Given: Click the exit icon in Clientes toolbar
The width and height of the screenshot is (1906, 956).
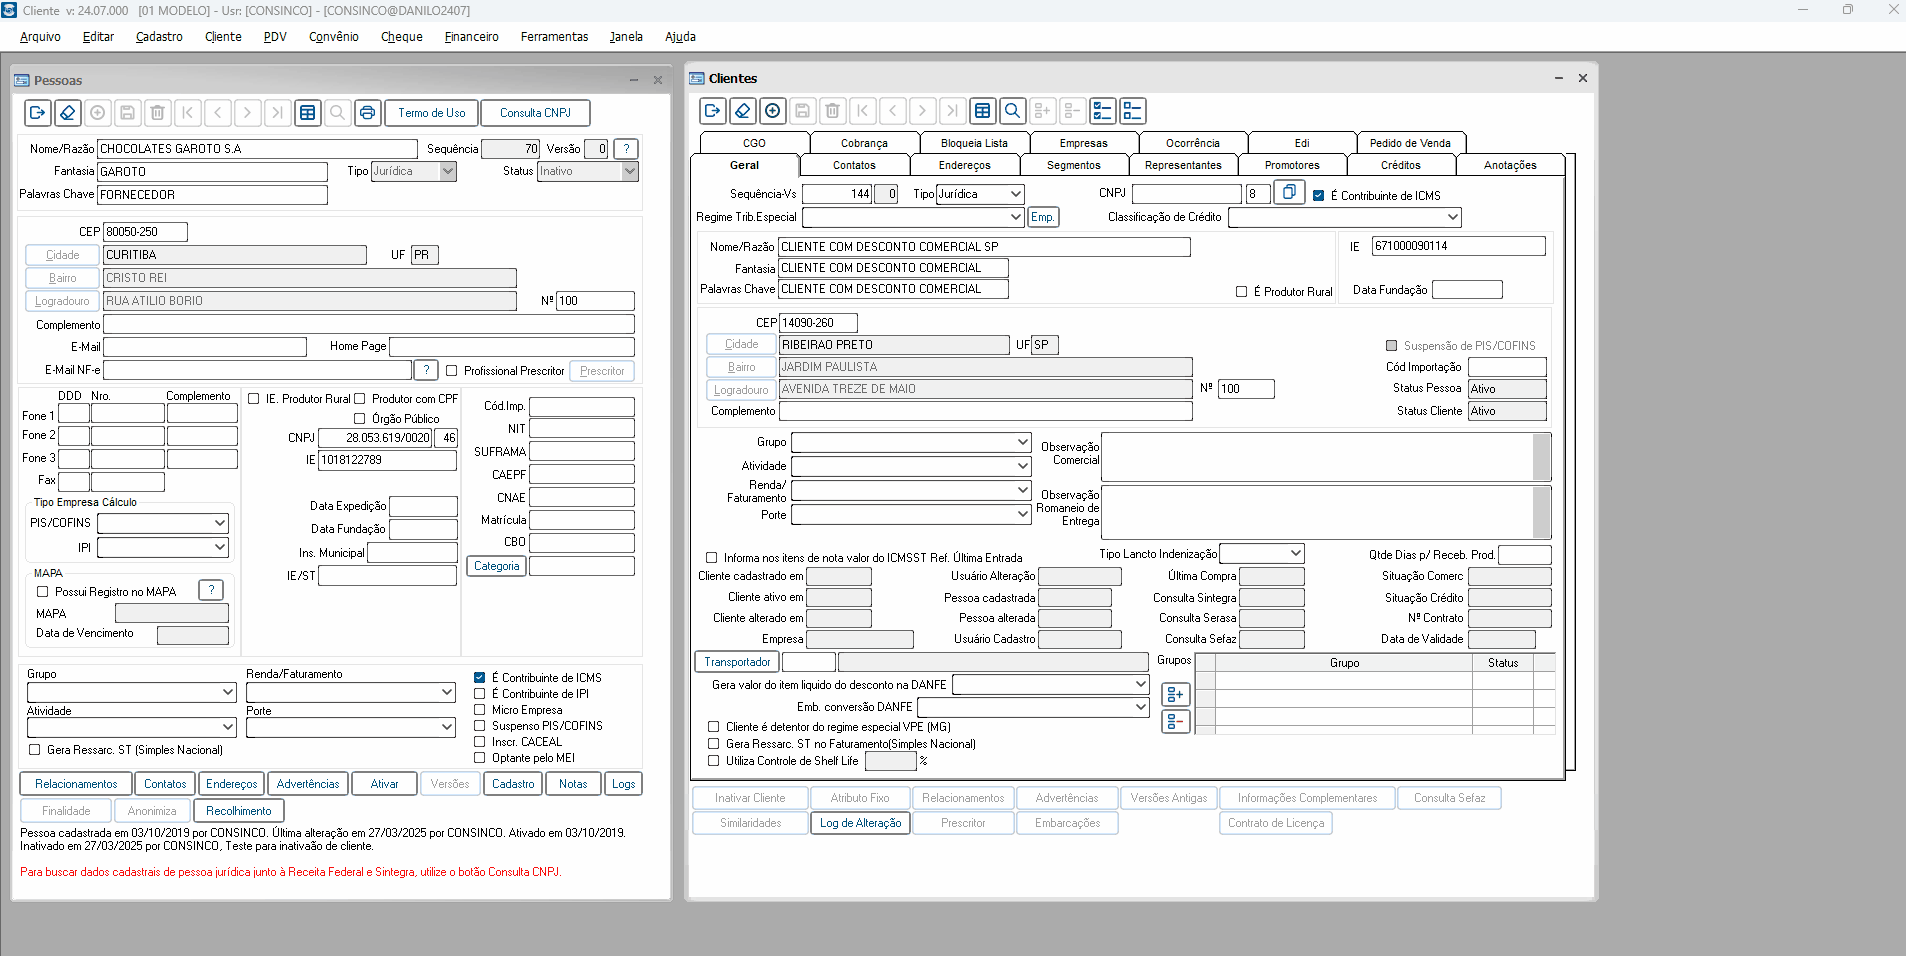Looking at the screenshot, I should (x=712, y=111).
